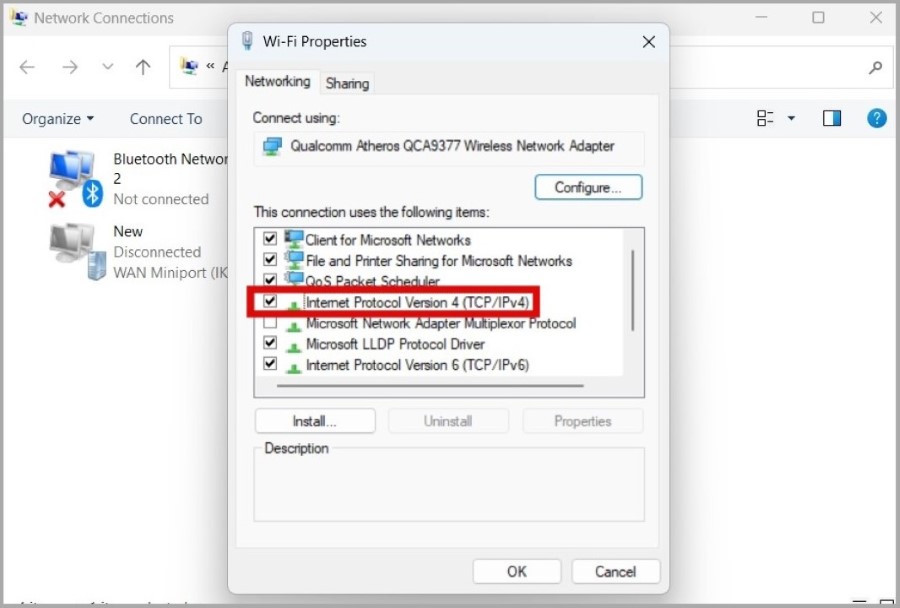Toggle Internet Protocol Version 4 checkbox
Screen dimensions: 900x608
(270, 301)
